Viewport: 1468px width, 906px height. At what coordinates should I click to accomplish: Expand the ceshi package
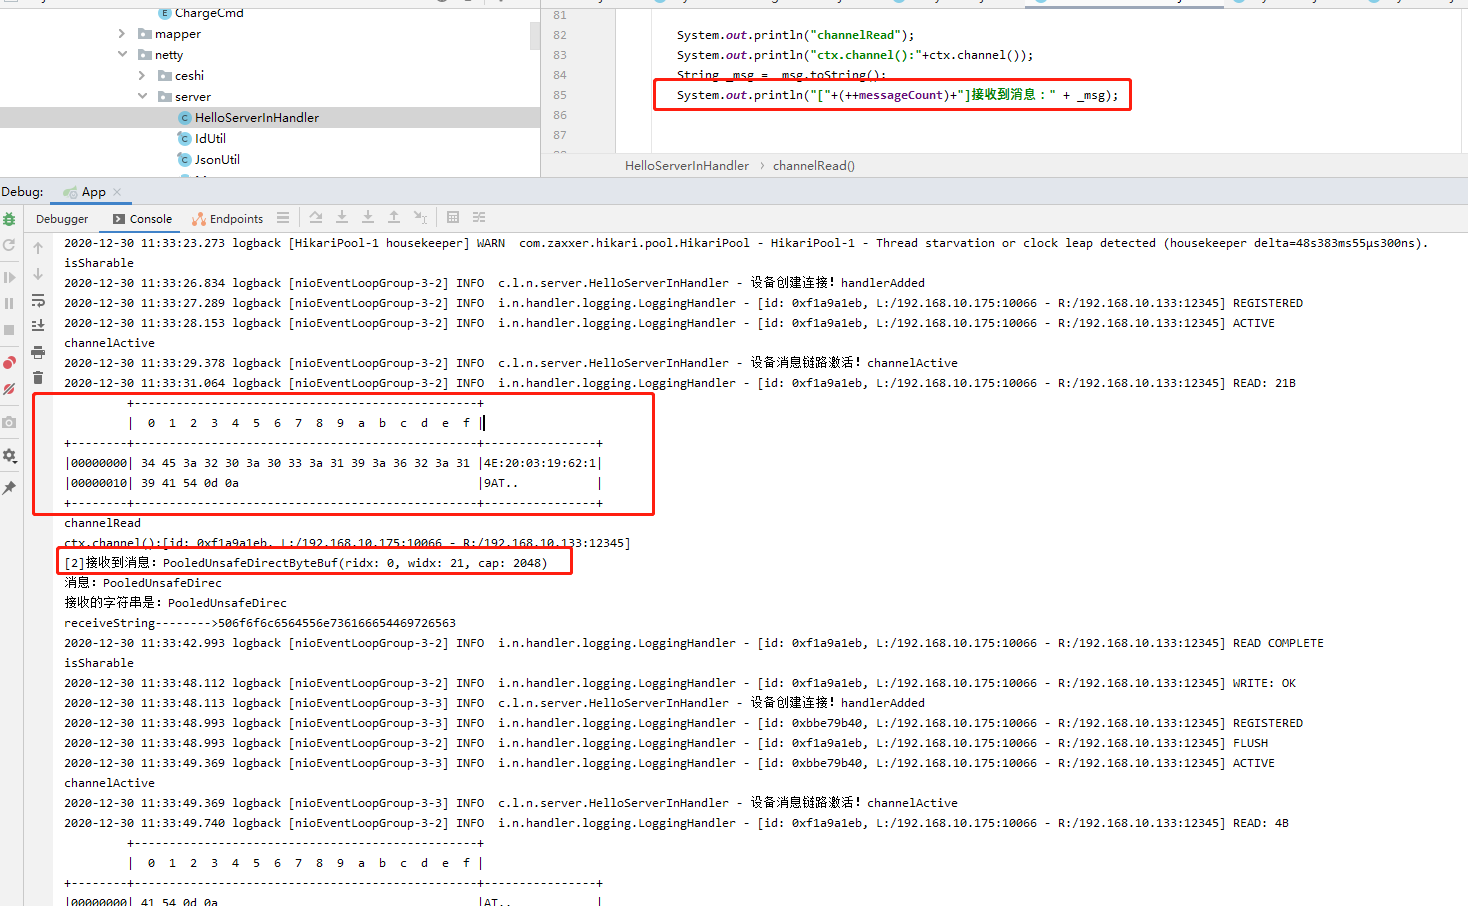tap(142, 76)
